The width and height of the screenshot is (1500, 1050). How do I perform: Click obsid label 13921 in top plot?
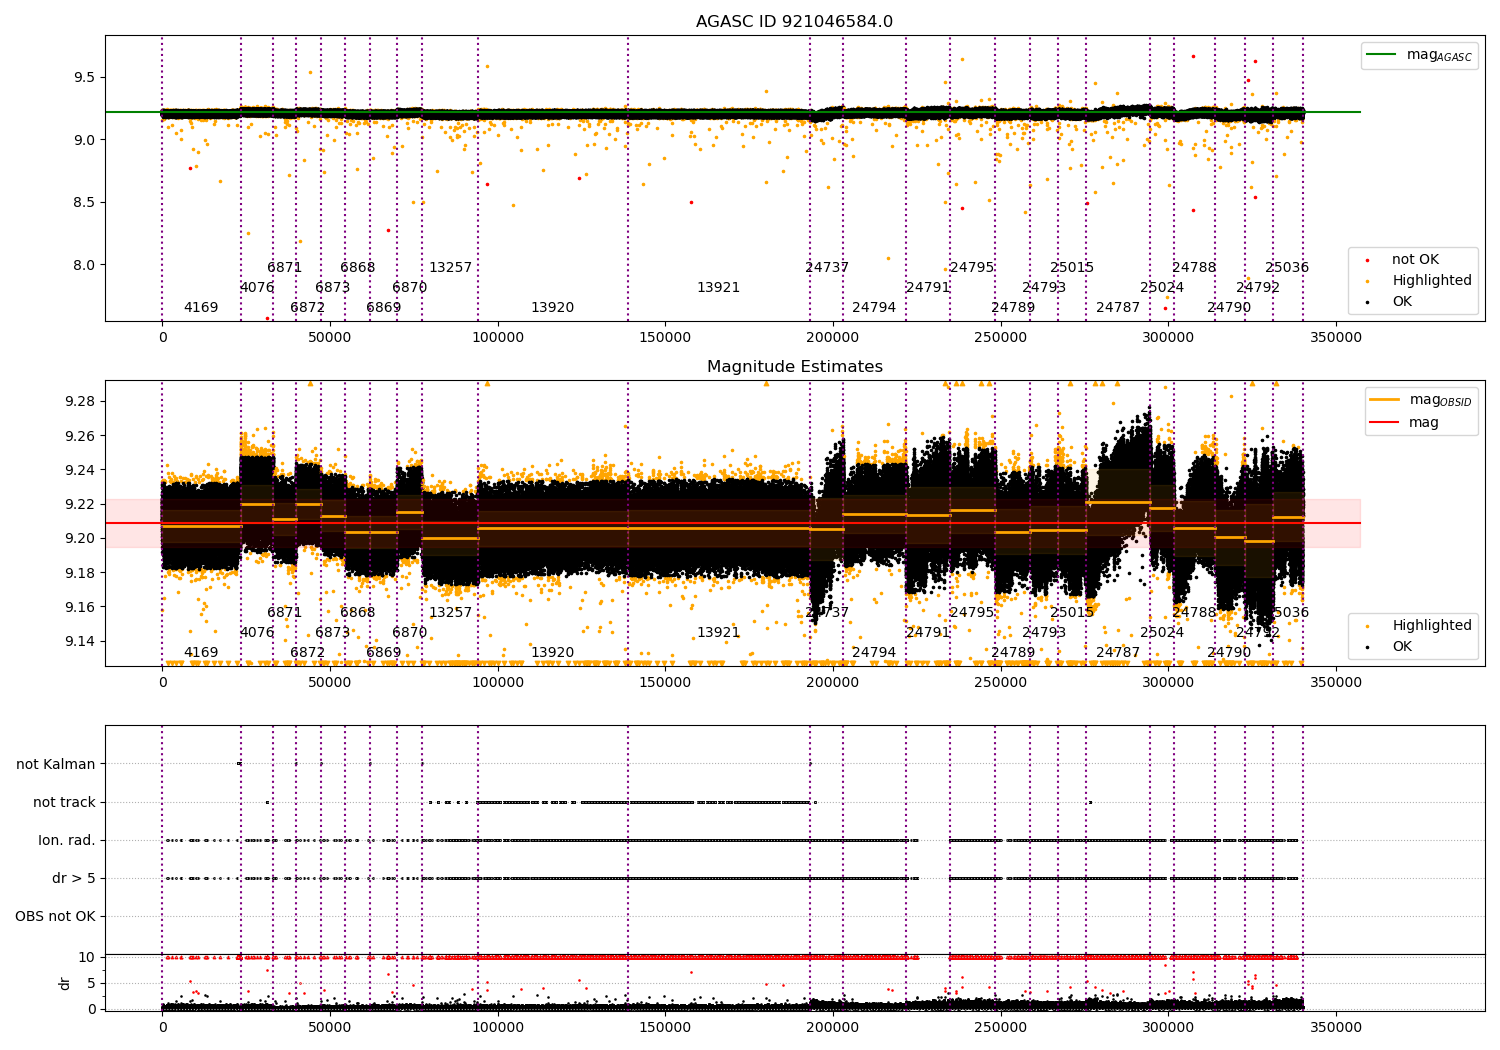(719, 288)
